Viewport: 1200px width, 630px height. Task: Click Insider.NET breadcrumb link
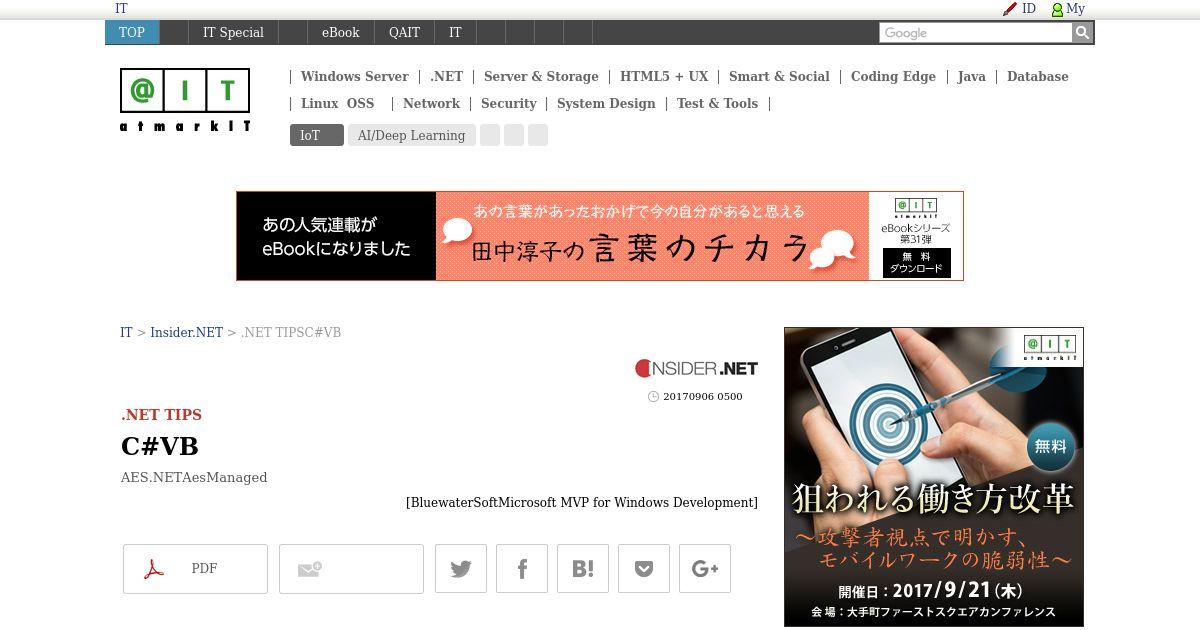186,333
